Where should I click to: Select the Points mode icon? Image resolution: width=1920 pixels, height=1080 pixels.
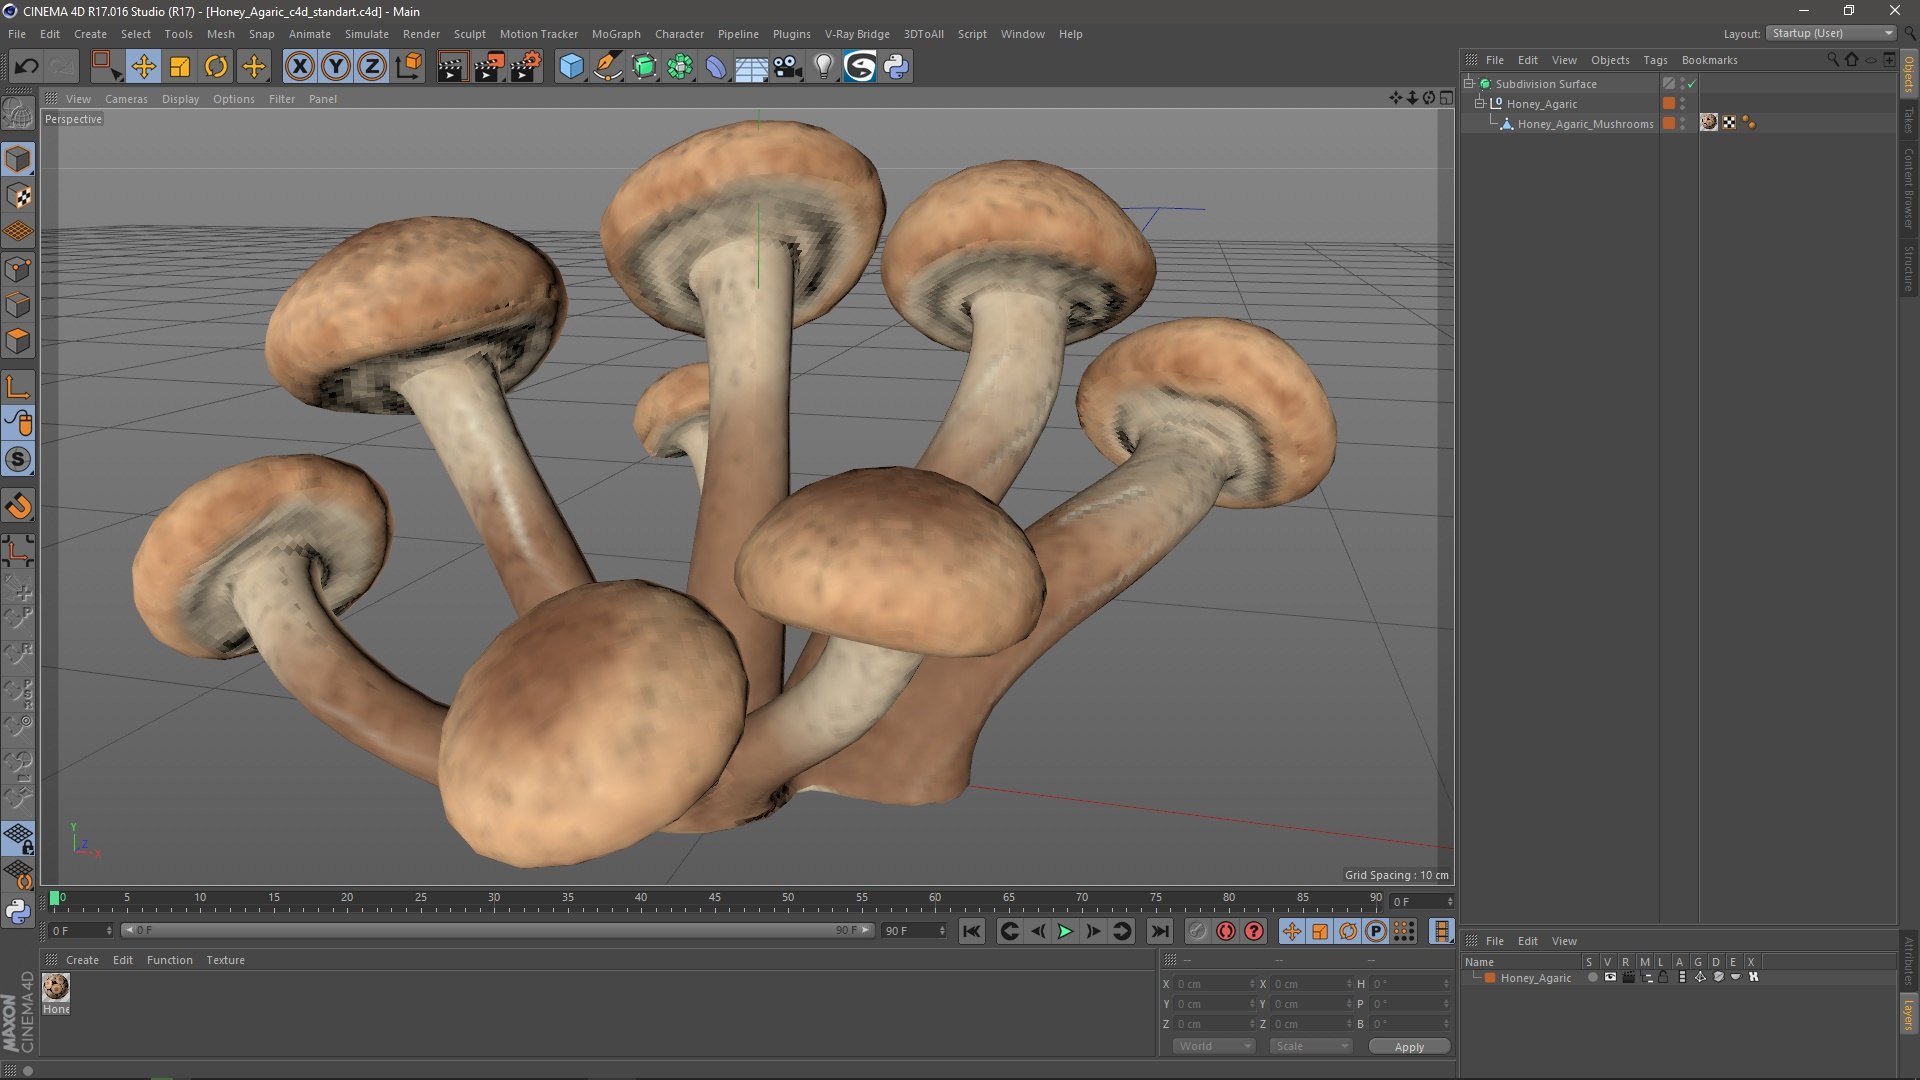(x=18, y=269)
